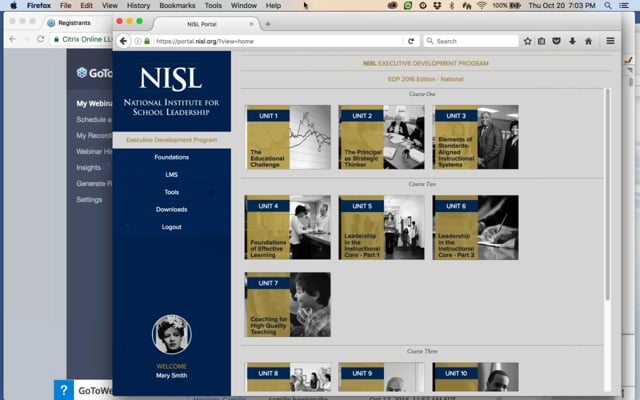Image resolution: width=640 pixels, height=400 pixels.
Task: Click the units list vertical scrollbar
Action: pyautogui.click(x=607, y=194)
